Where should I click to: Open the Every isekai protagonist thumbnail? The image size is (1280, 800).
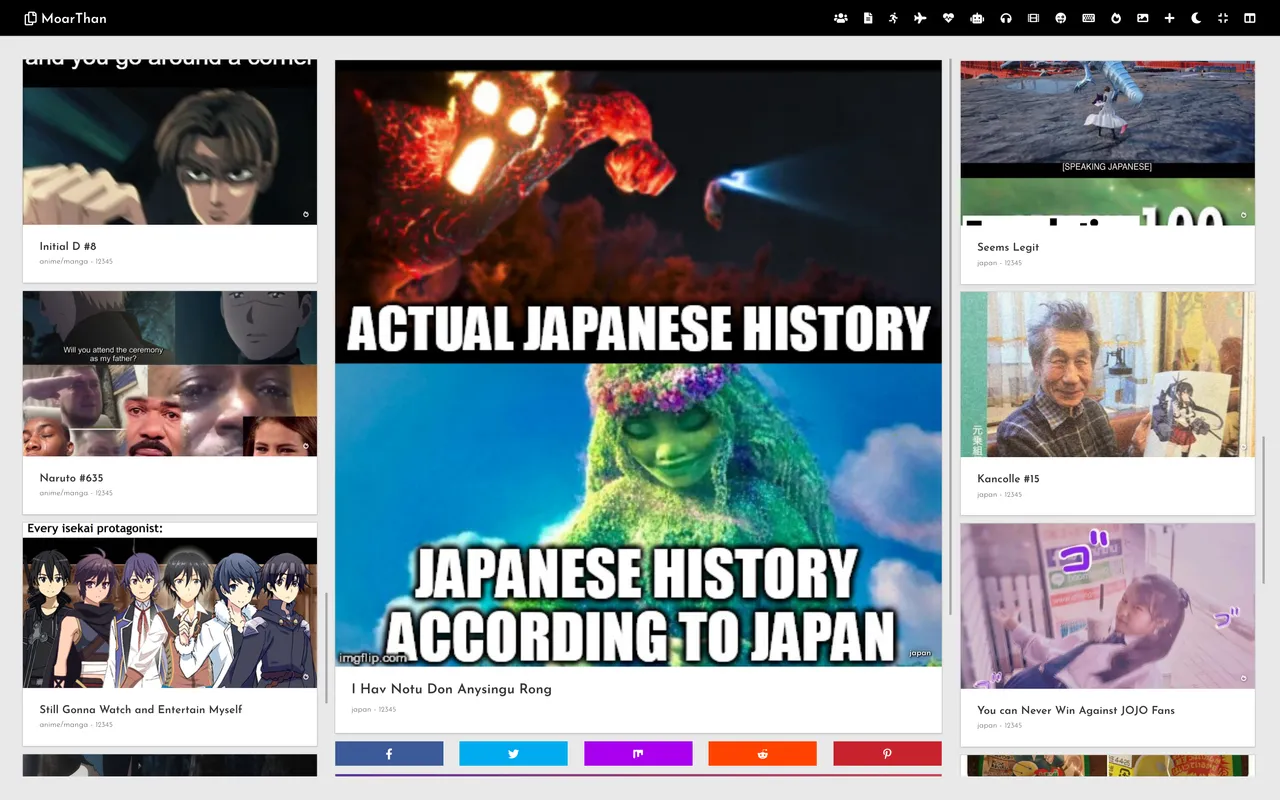(x=170, y=605)
